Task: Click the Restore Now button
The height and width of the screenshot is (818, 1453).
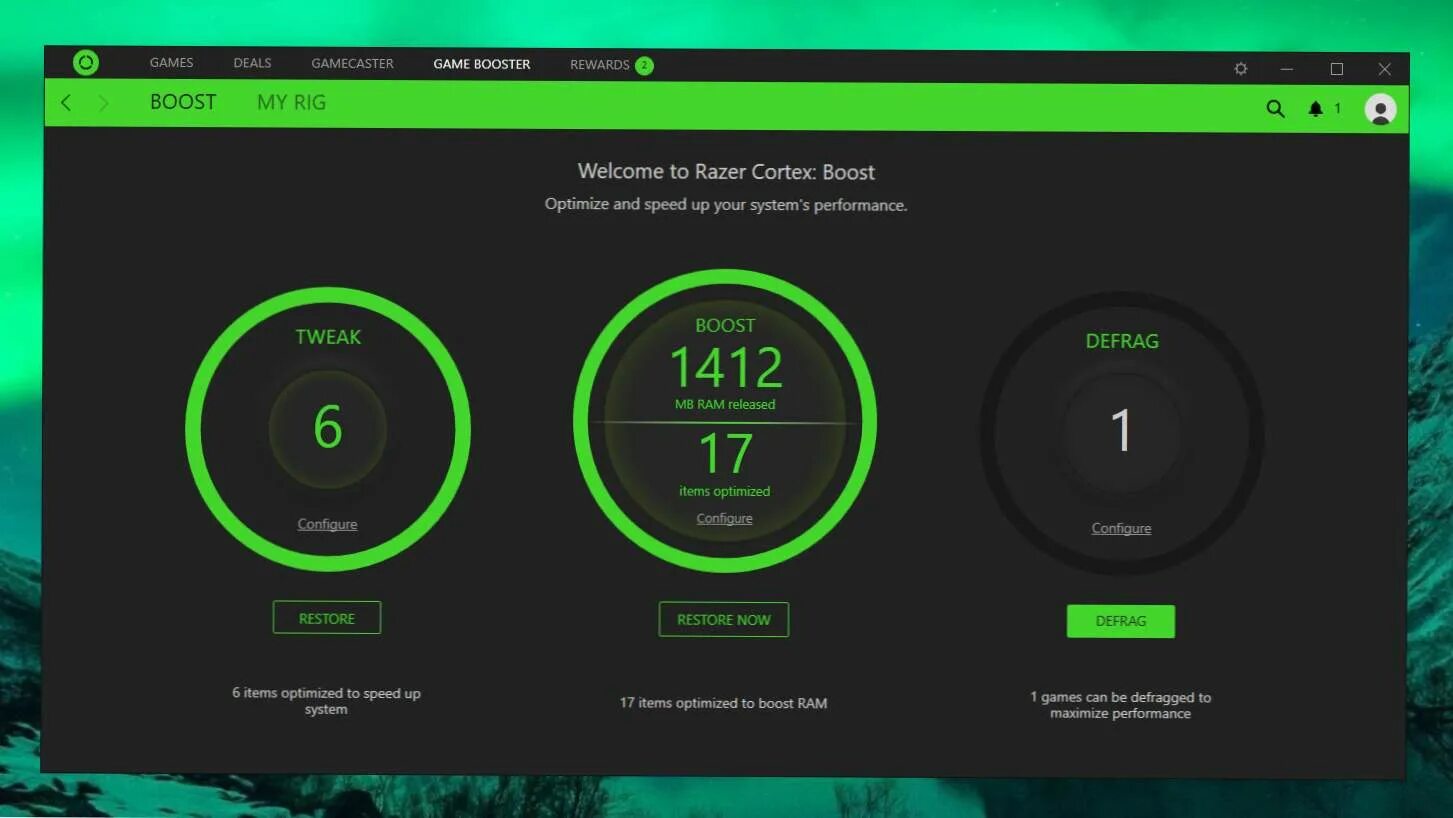Action: click(724, 619)
